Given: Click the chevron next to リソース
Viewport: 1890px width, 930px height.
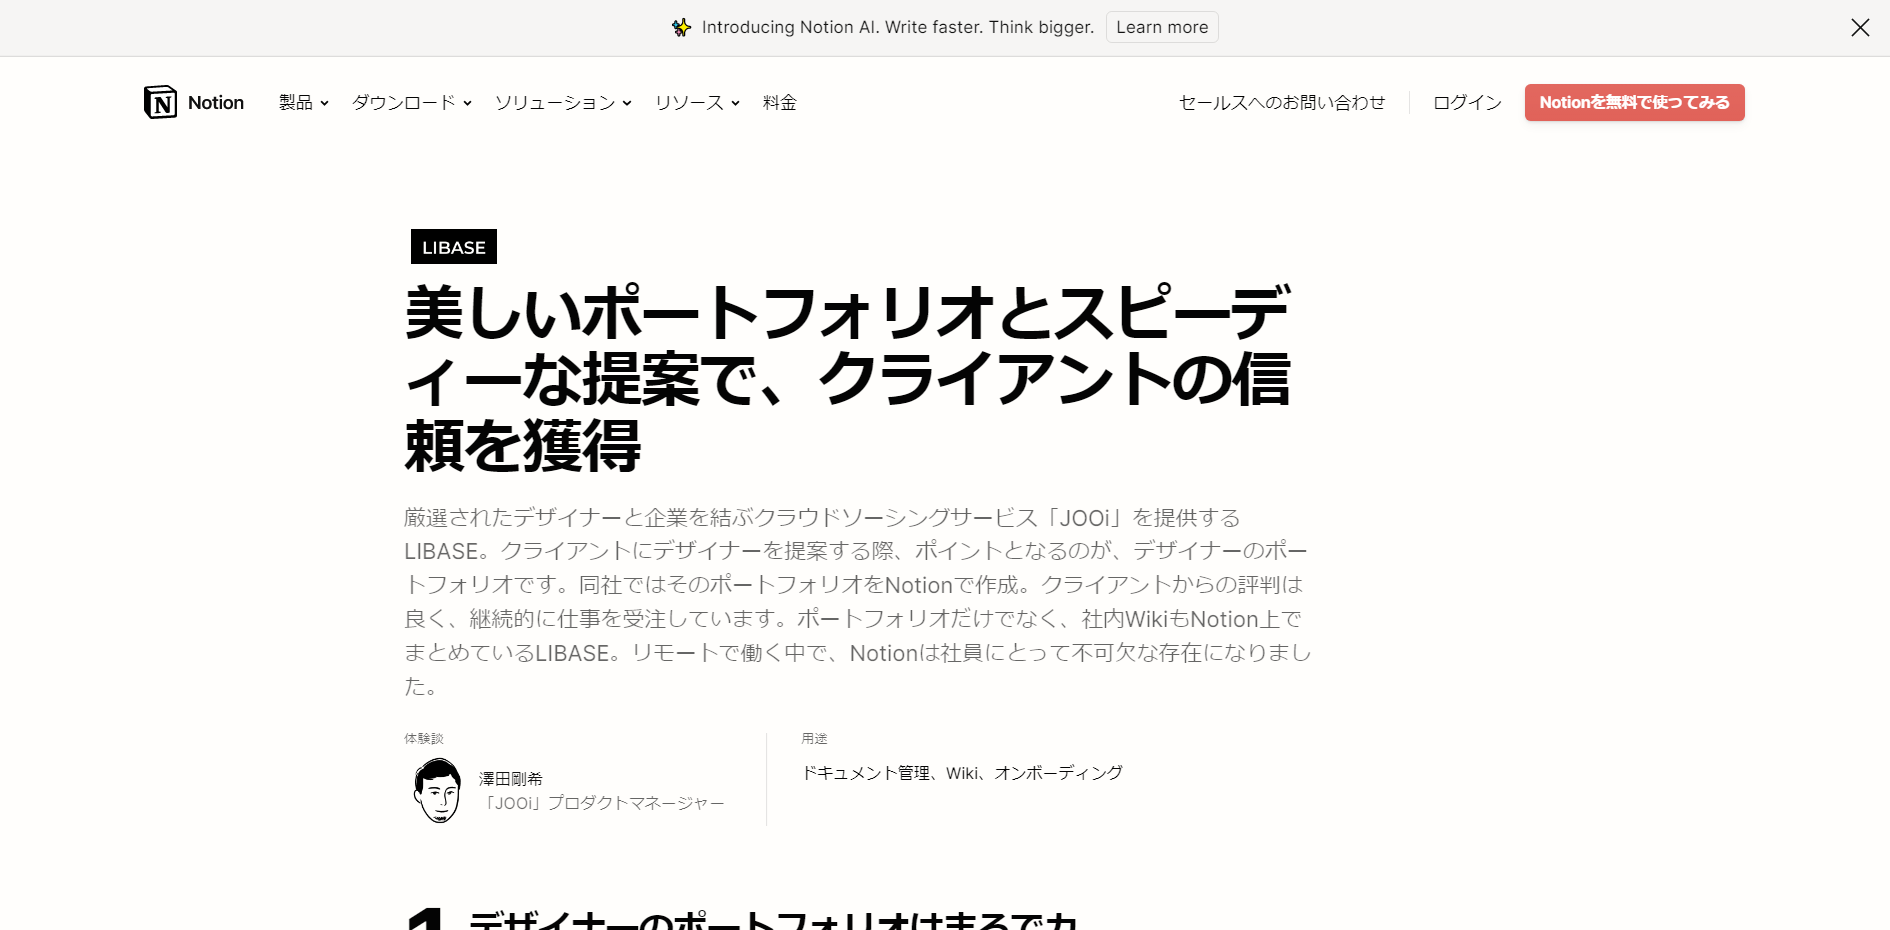Looking at the screenshot, I should pyautogui.click(x=735, y=103).
